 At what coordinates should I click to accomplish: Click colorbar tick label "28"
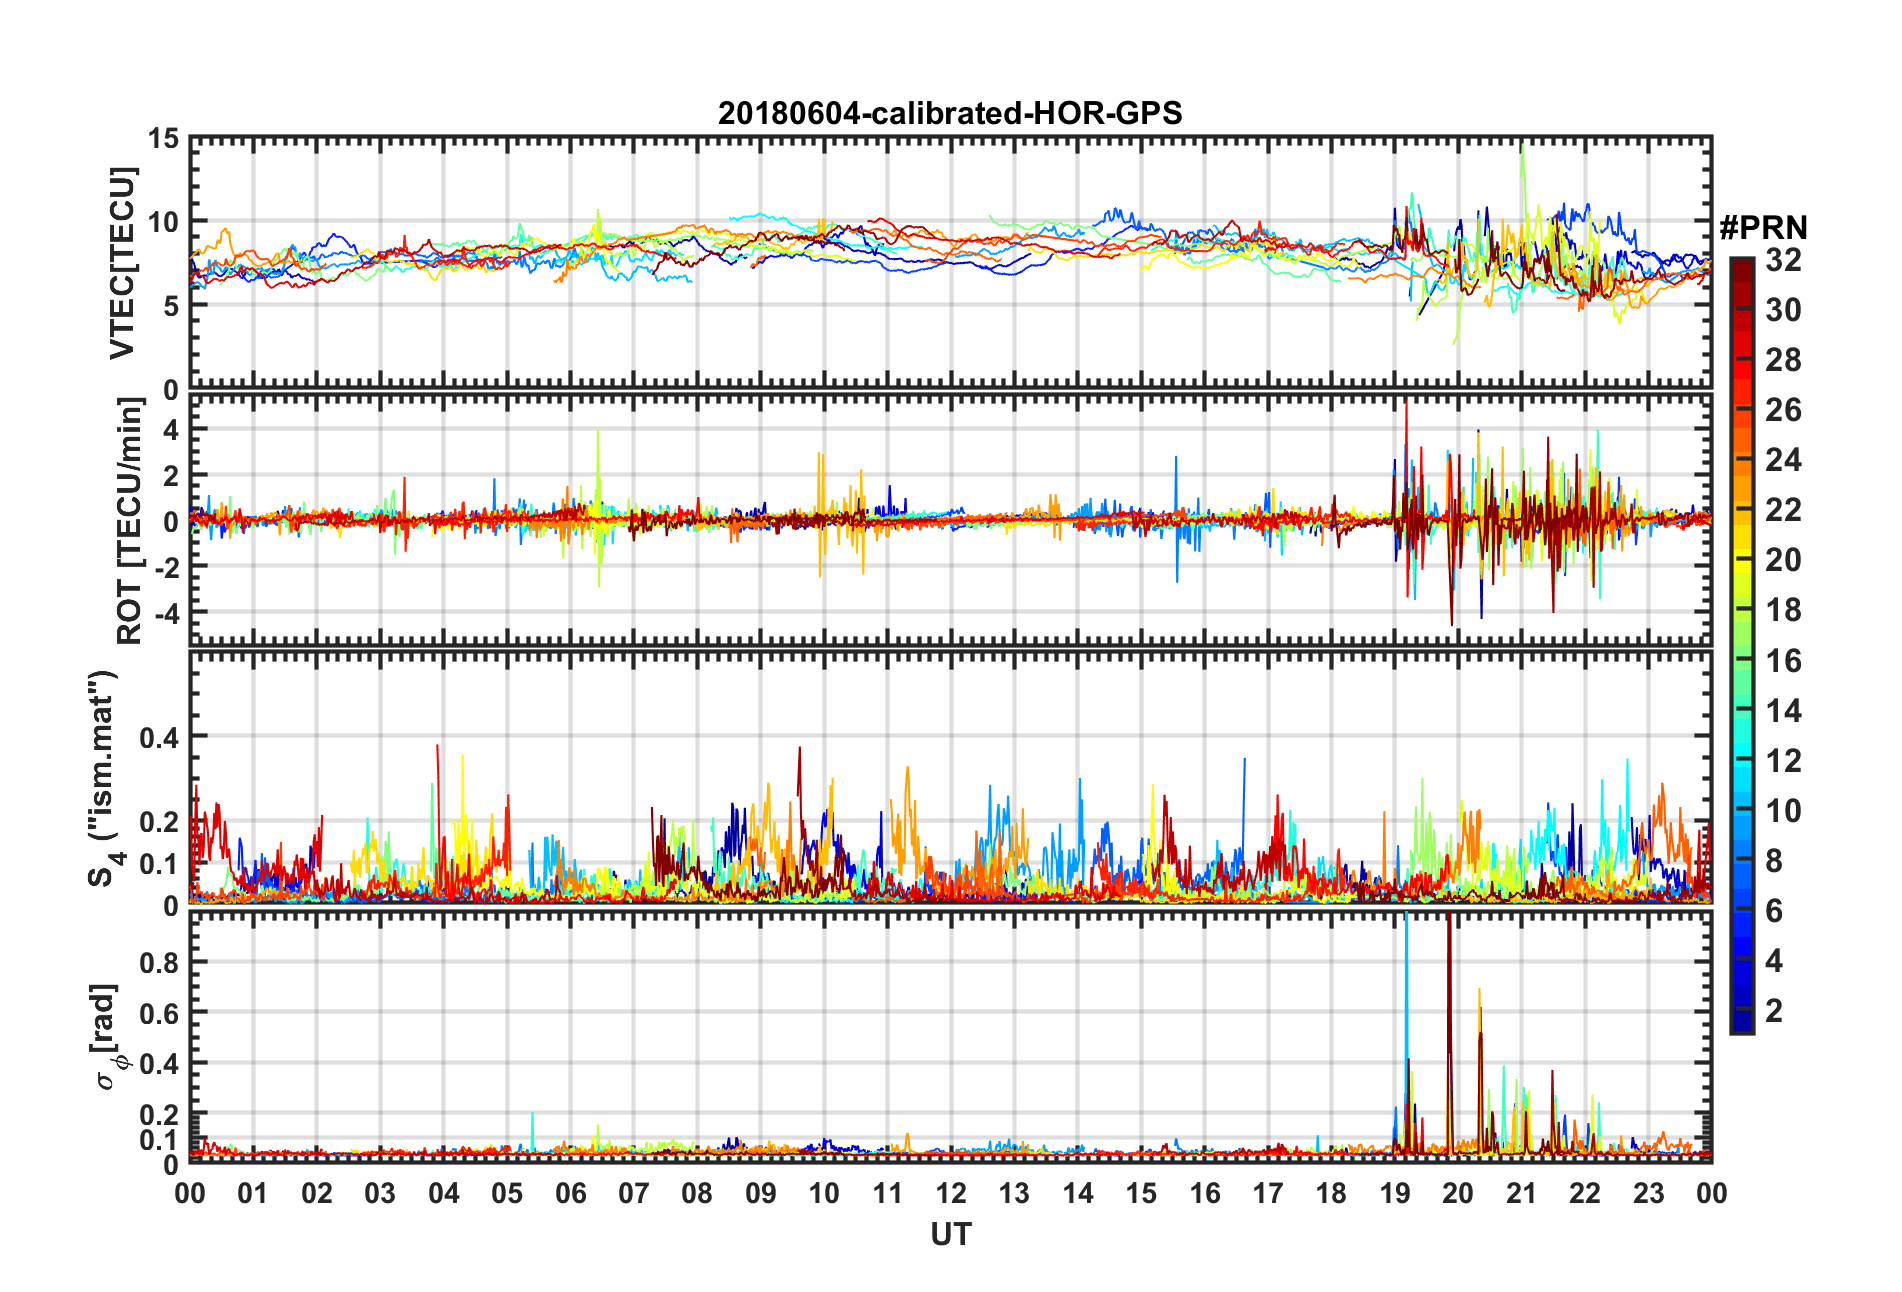click(x=1783, y=360)
